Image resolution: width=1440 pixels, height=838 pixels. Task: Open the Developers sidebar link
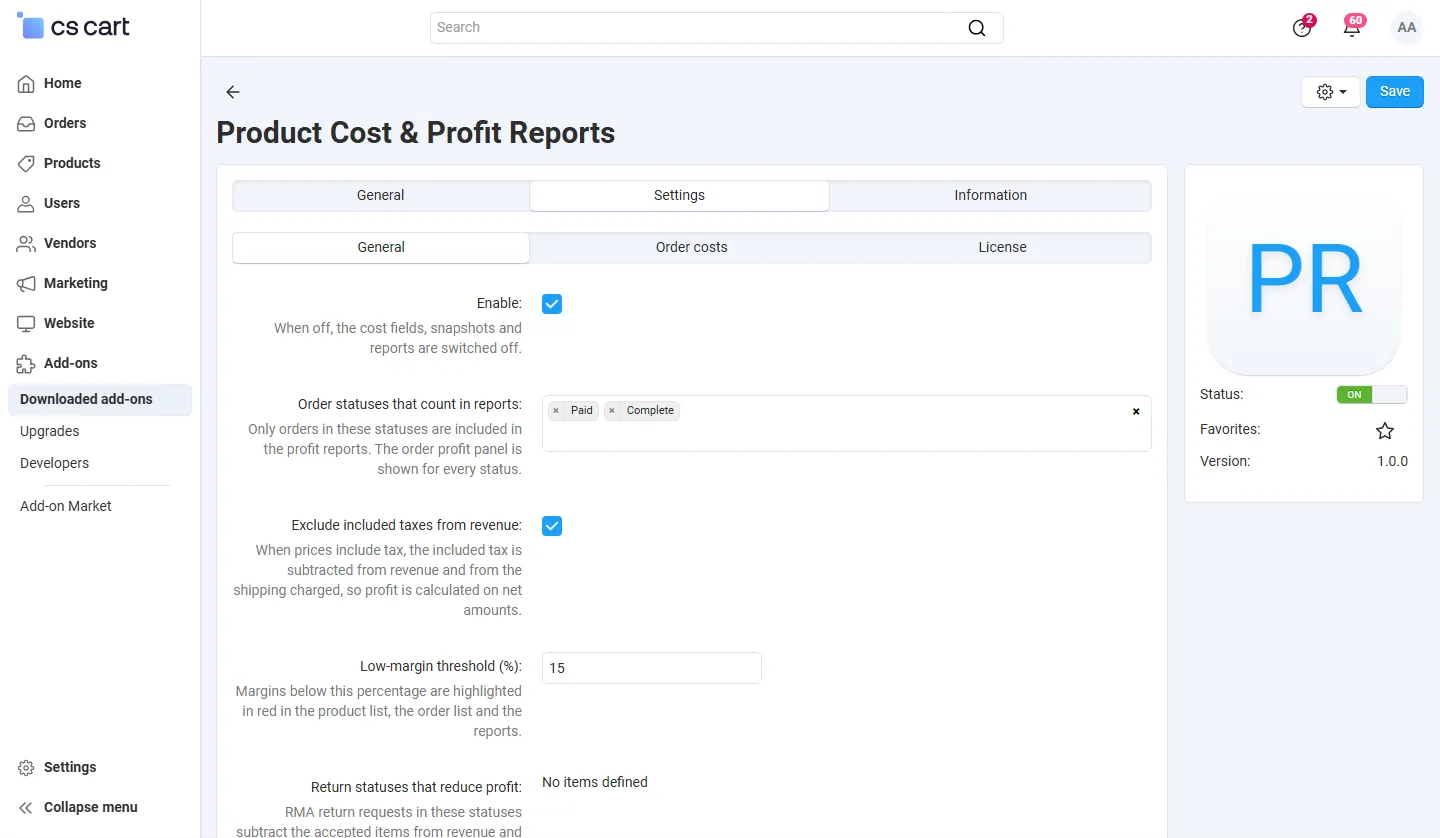pyautogui.click(x=55, y=463)
